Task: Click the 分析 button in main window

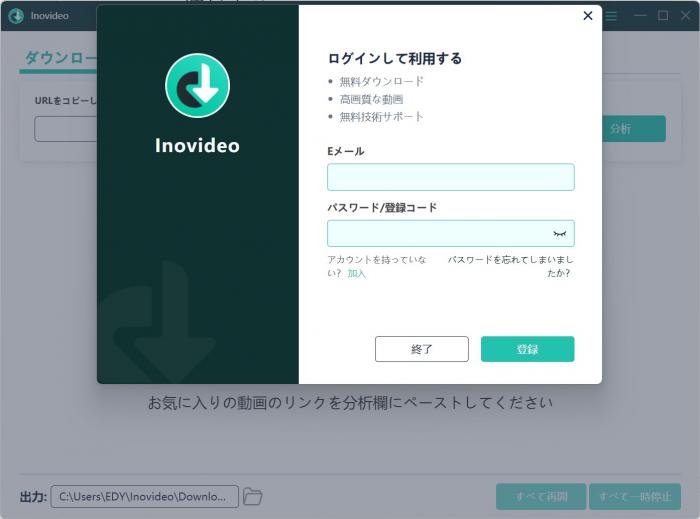Action: tap(633, 129)
